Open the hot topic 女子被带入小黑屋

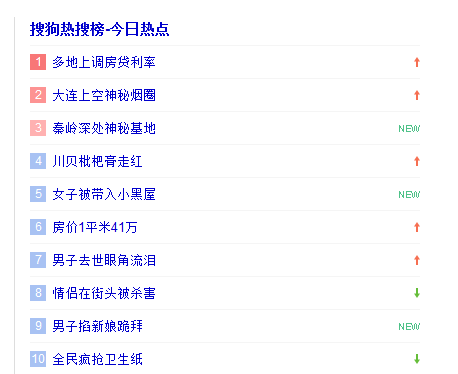tap(104, 194)
